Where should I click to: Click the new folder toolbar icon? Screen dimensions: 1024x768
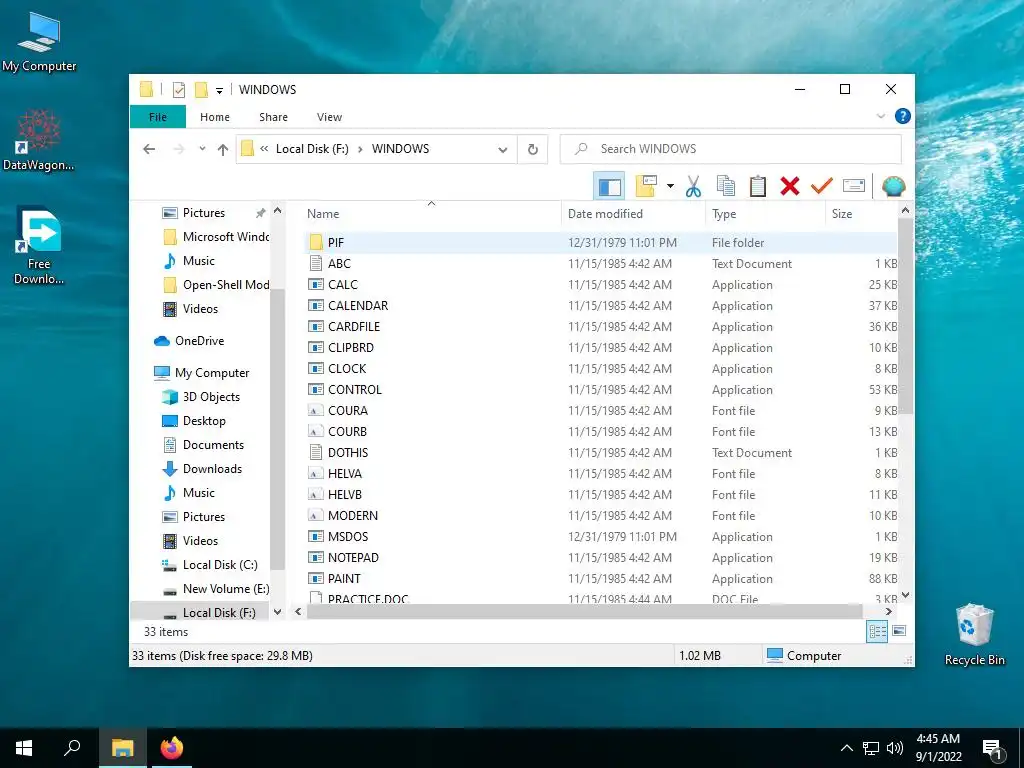(x=646, y=187)
